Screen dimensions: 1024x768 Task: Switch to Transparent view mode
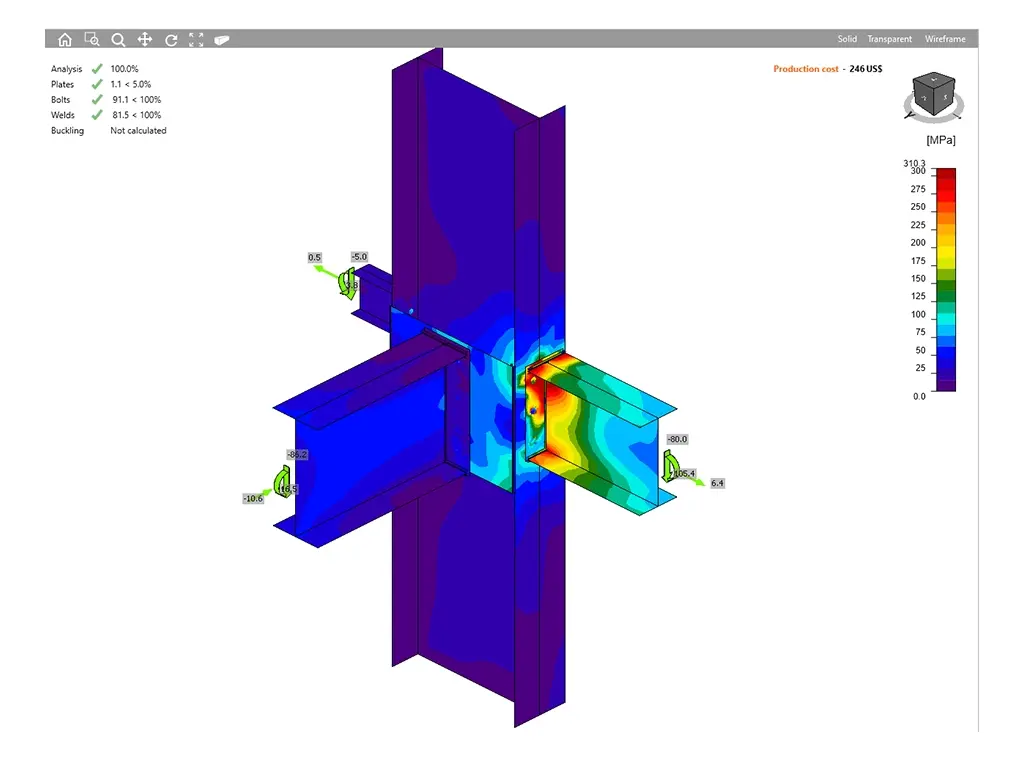tap(889, 39)
